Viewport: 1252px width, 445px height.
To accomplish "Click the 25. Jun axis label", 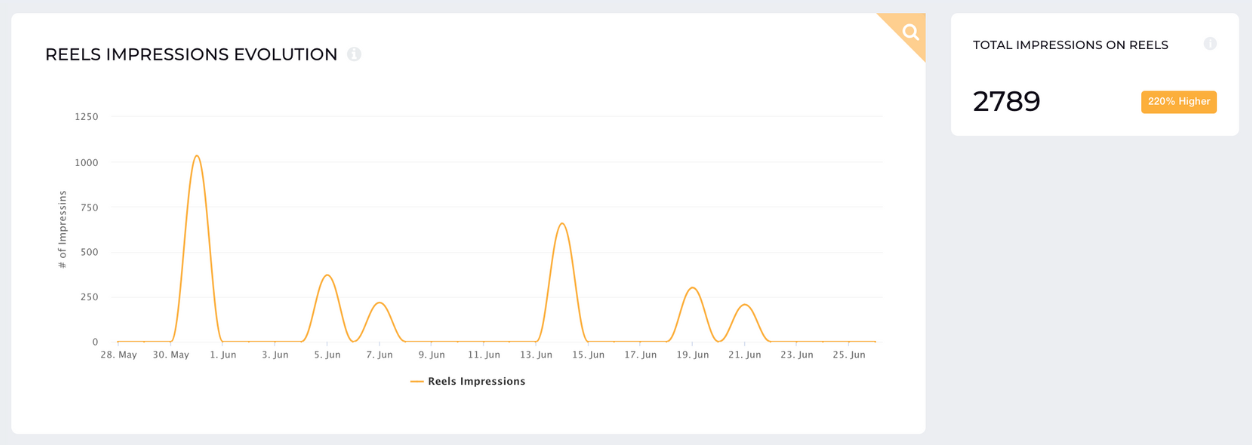I will [848, 355].
